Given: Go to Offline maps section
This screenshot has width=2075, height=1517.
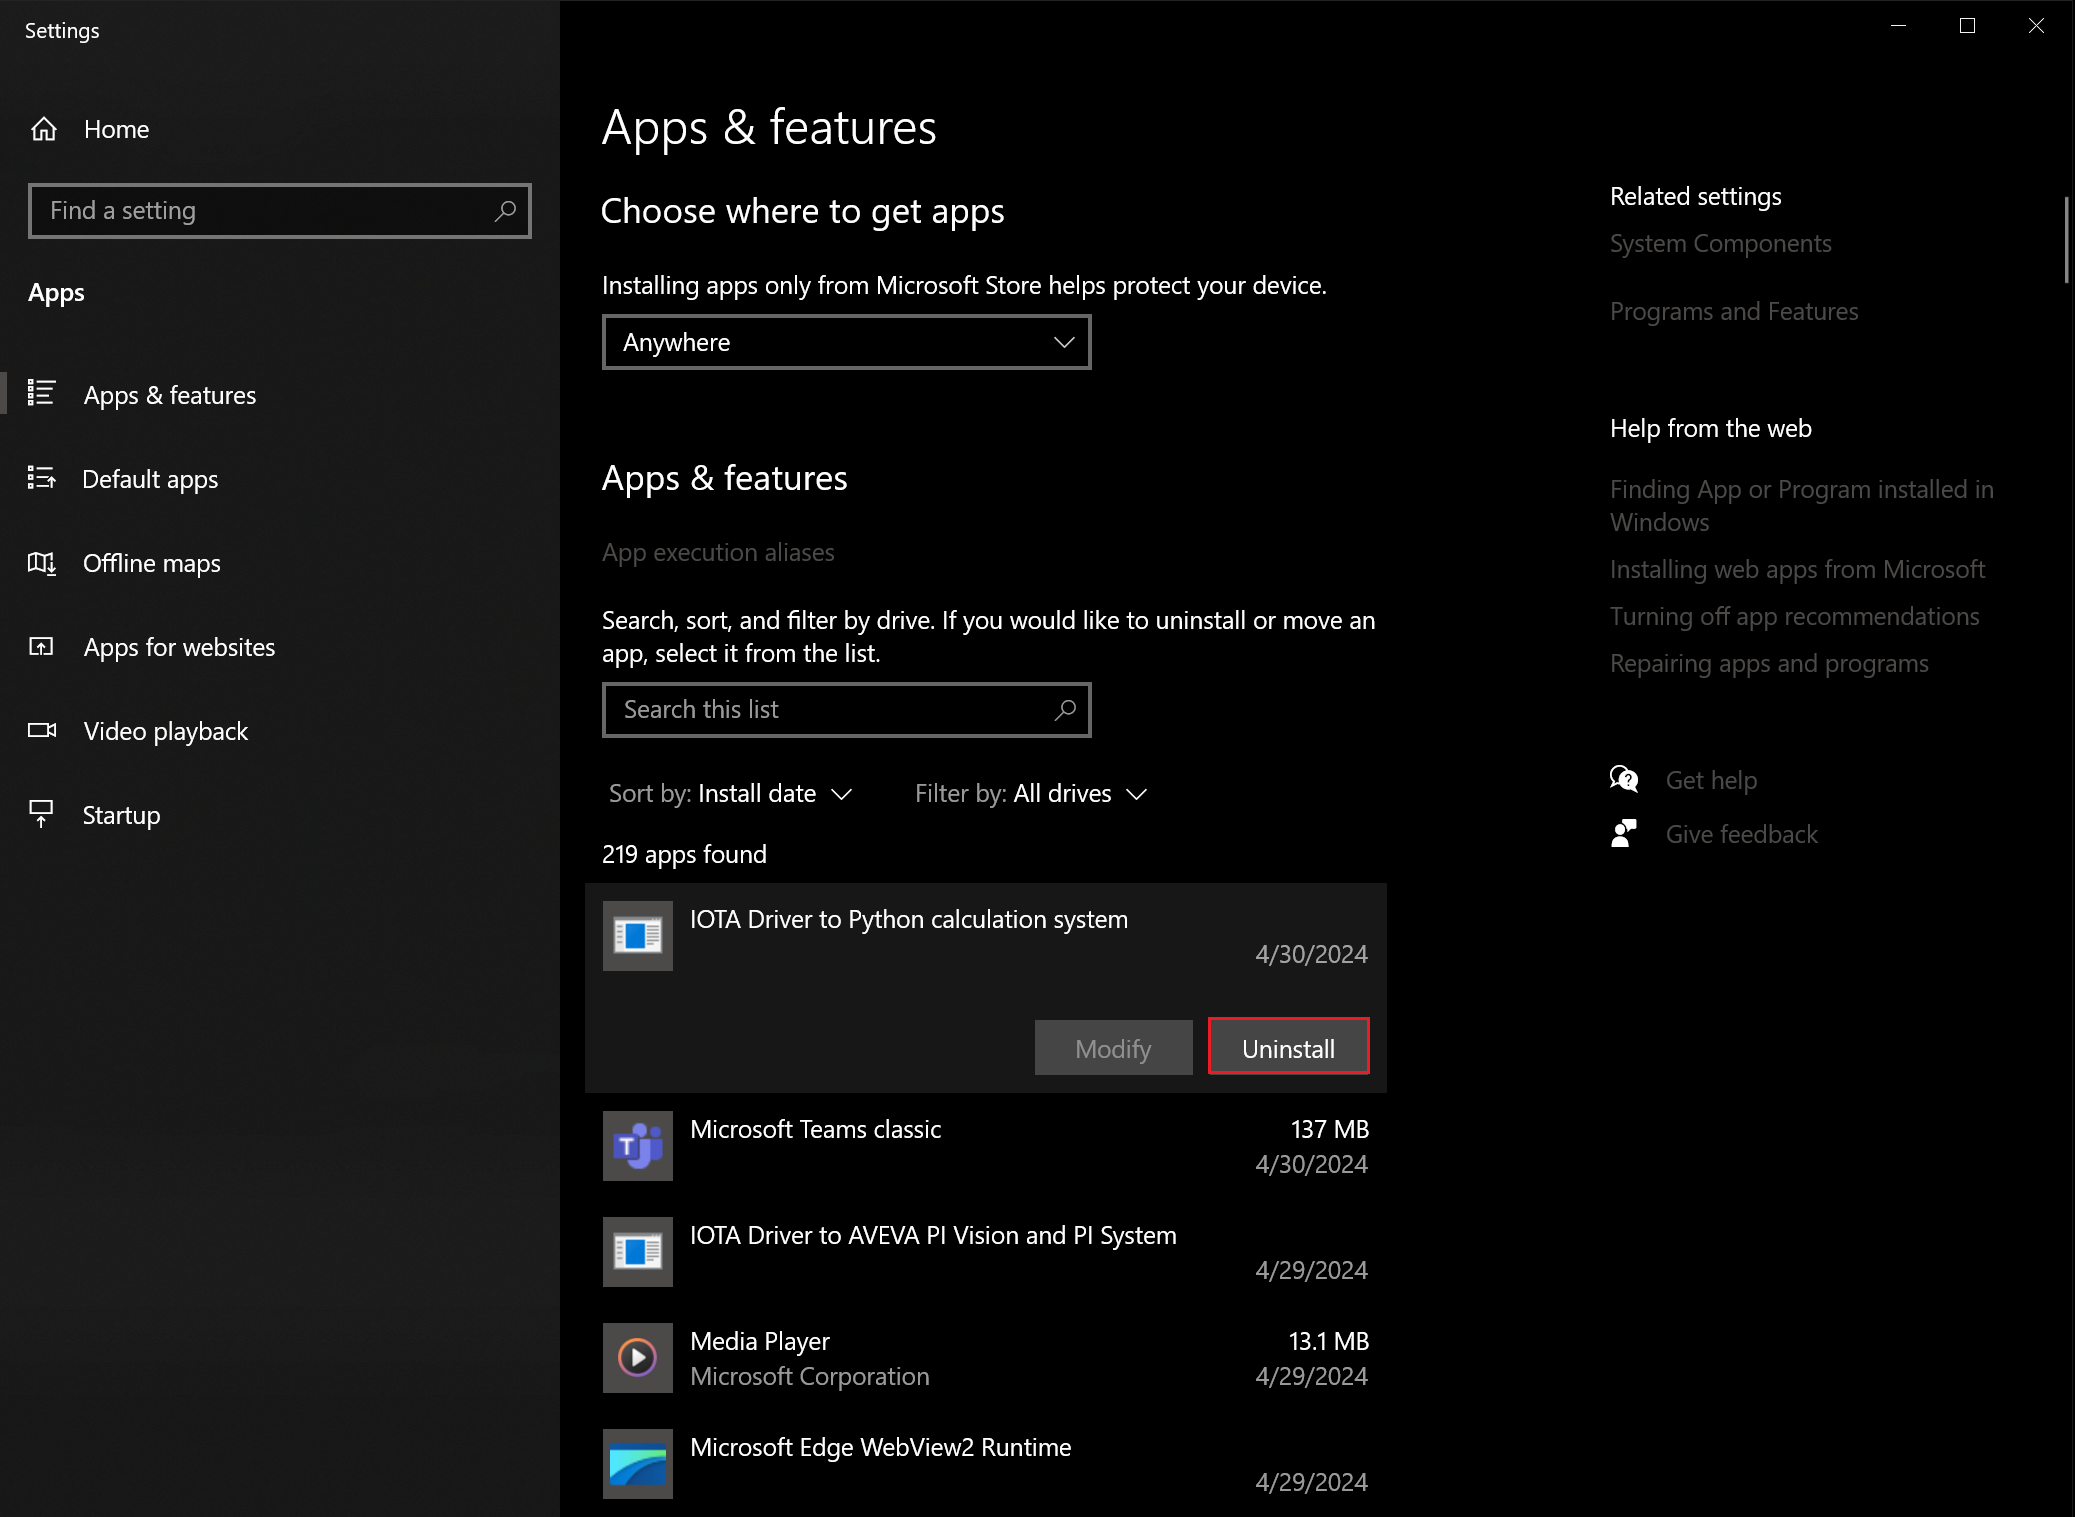Looking at the screenshot, I should pyautogui.click(x=280, y=563).
